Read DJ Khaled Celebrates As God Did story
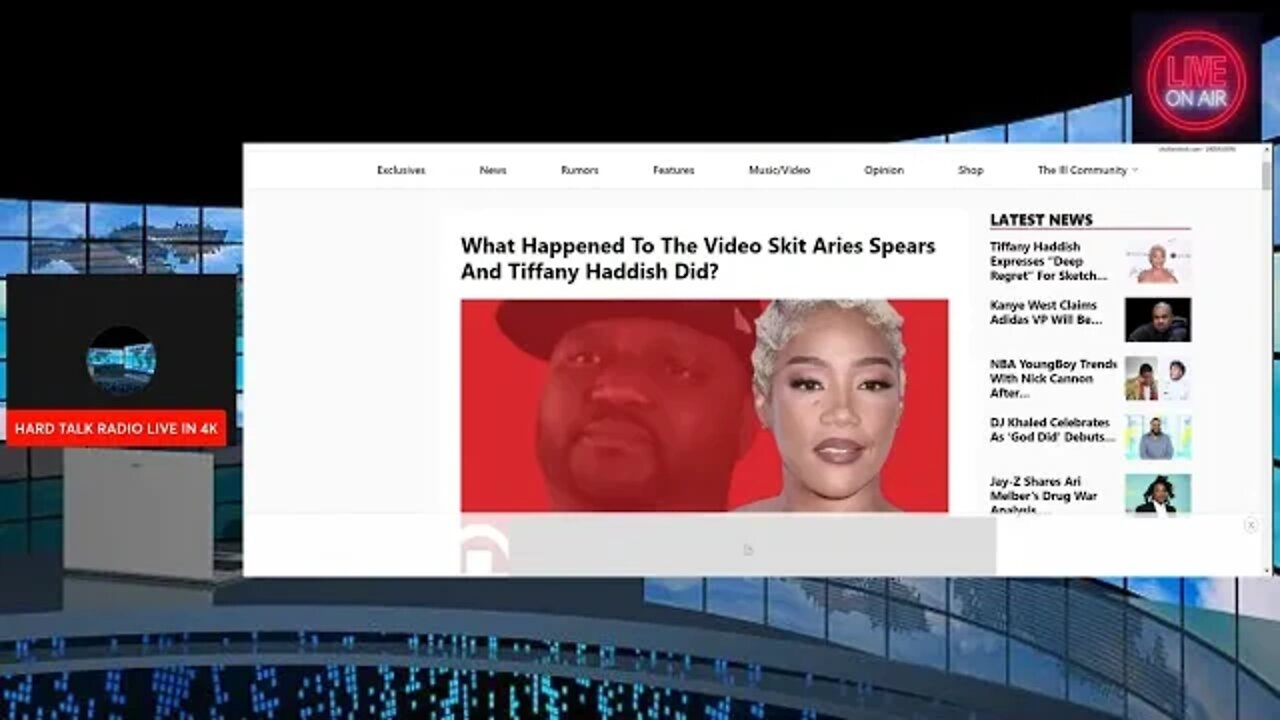The height and width of the screenshot is (720, 1280). [x=1053, y=430]
